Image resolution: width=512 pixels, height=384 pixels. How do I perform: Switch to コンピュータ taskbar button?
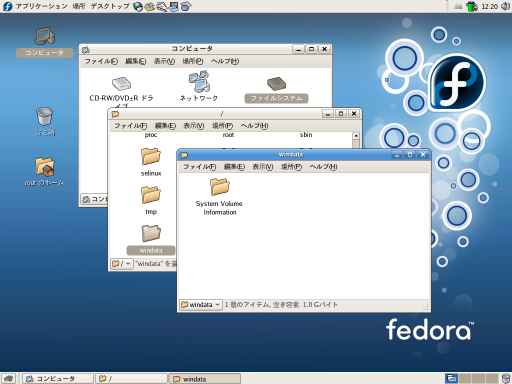click(x=58, y=379)
